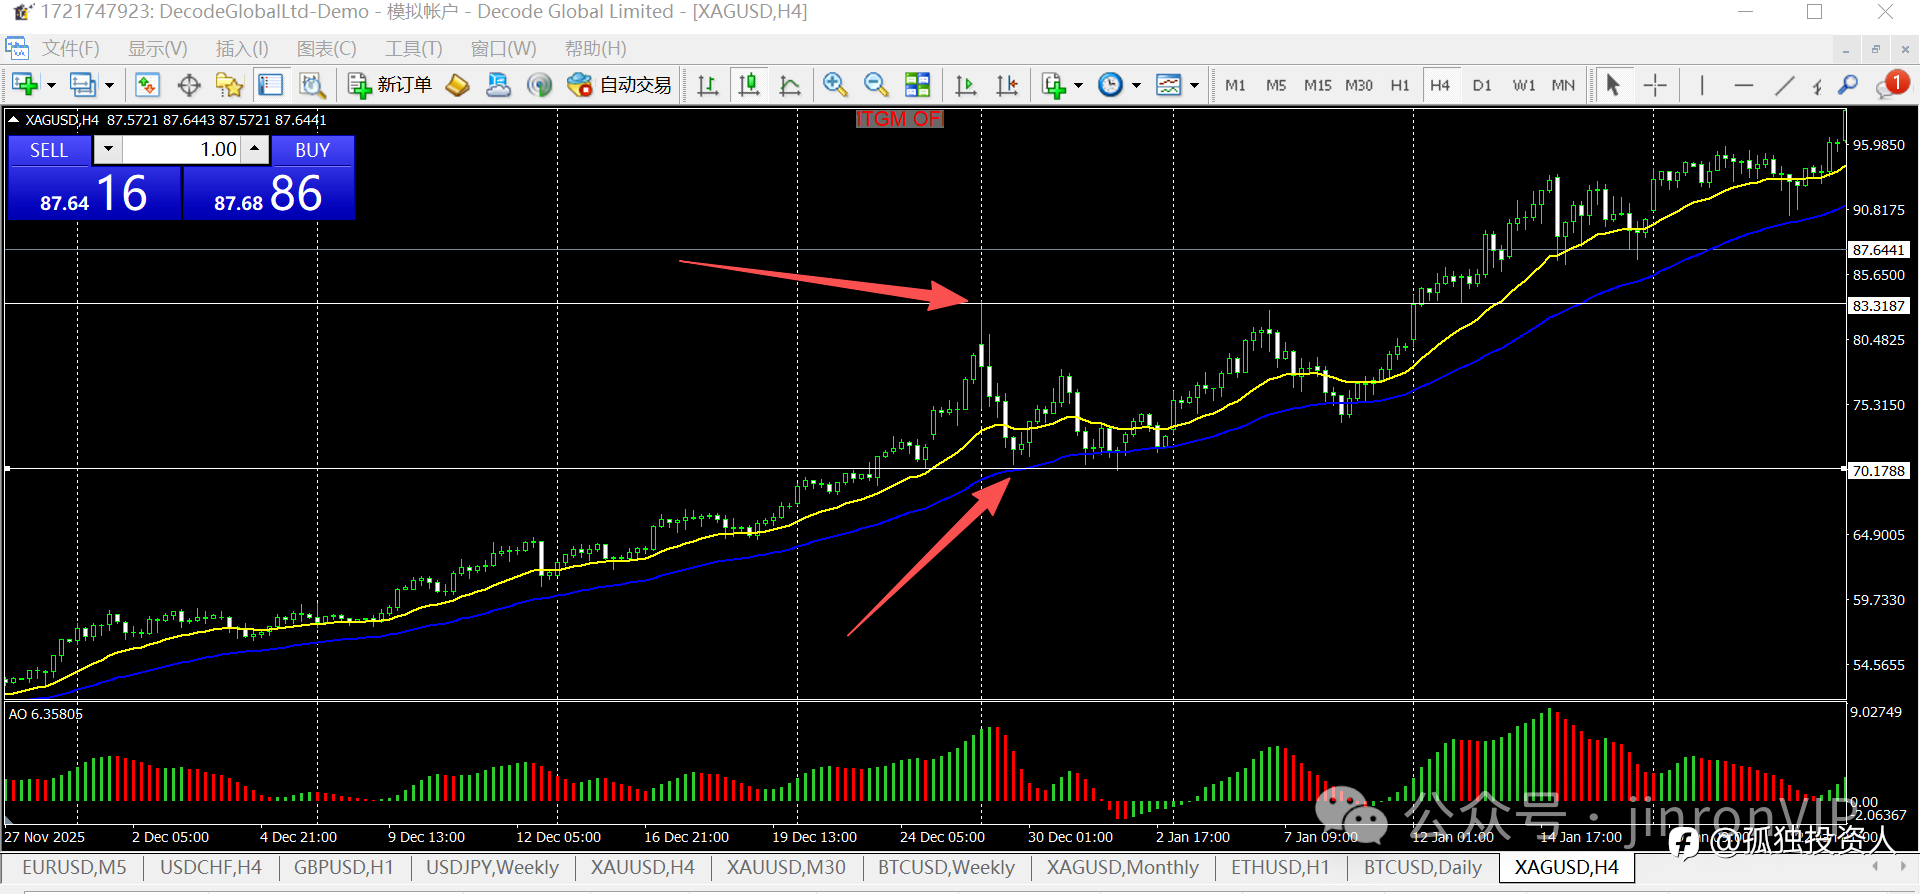Select the trendline drawing tool

[x=1784, y=85]
